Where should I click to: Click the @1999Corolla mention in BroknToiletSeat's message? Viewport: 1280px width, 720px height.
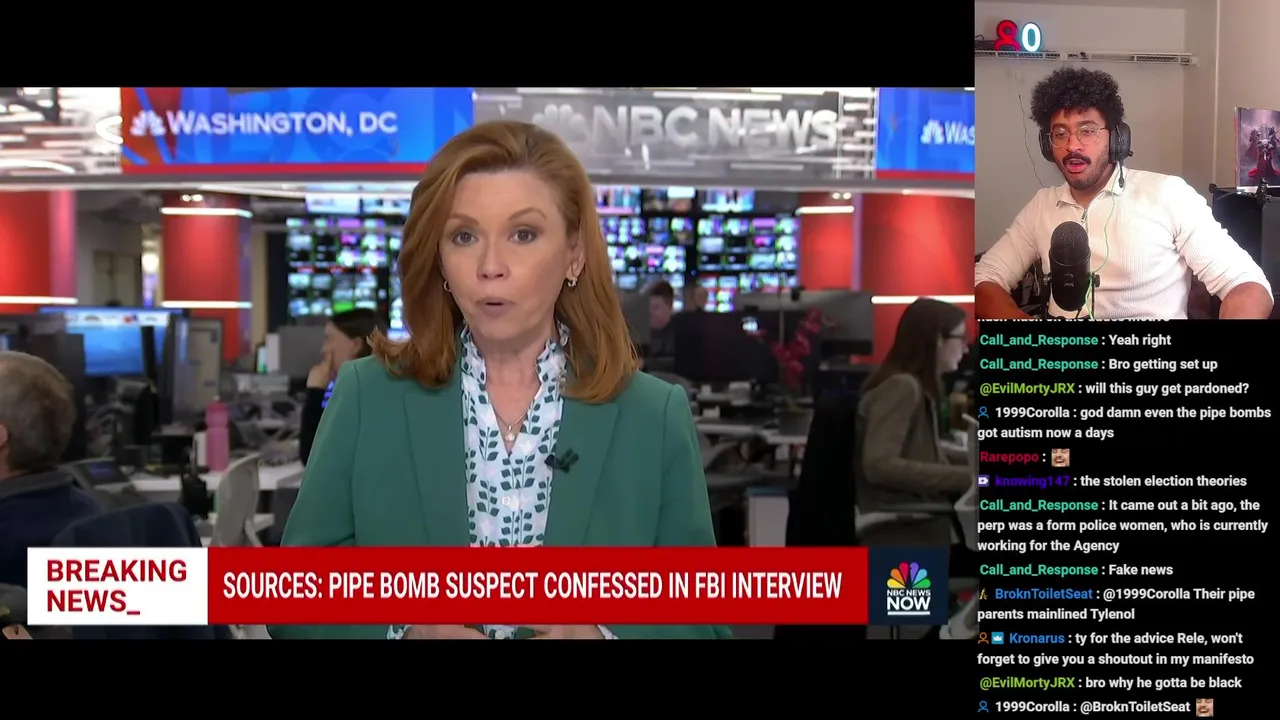[1146, 594]
